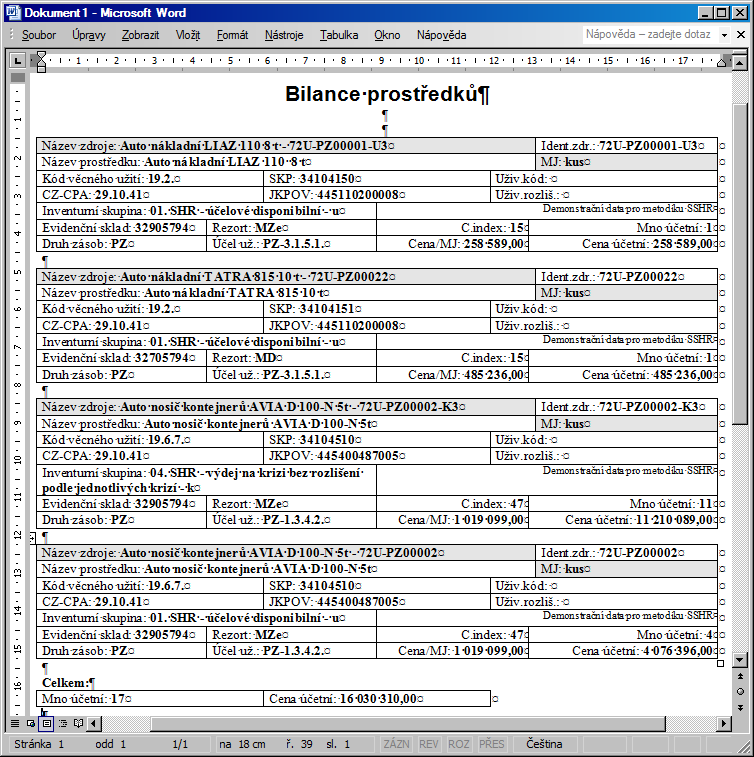This screenshot has width=754, height=757.
Task: Click the Next Page double-arrow button
Action: point(740,707)
